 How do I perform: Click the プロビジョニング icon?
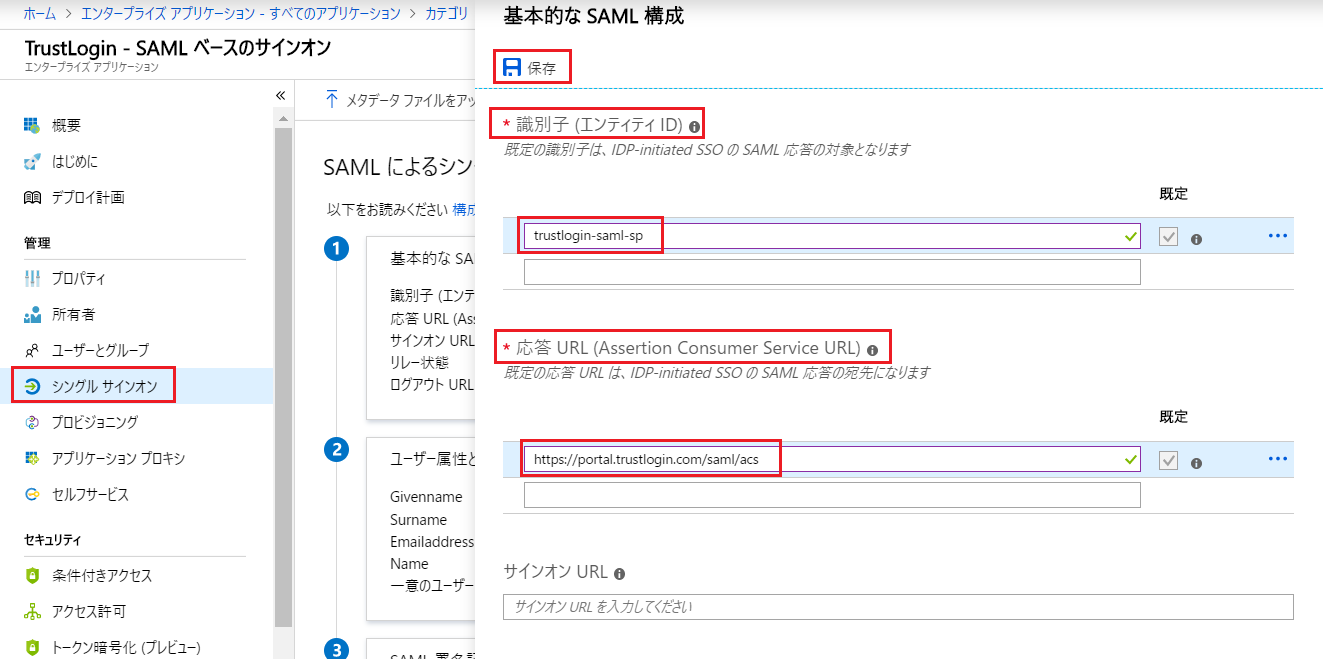click(32, 422)
